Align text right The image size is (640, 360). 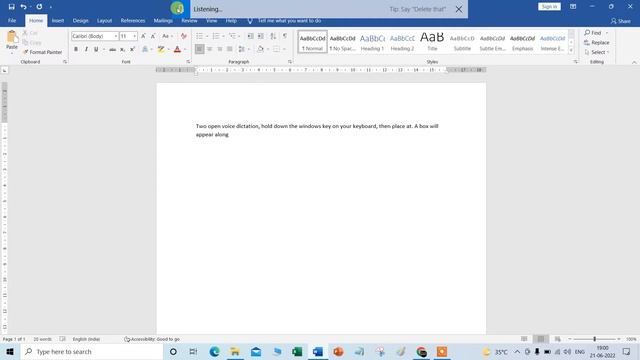tap(220, 49)
